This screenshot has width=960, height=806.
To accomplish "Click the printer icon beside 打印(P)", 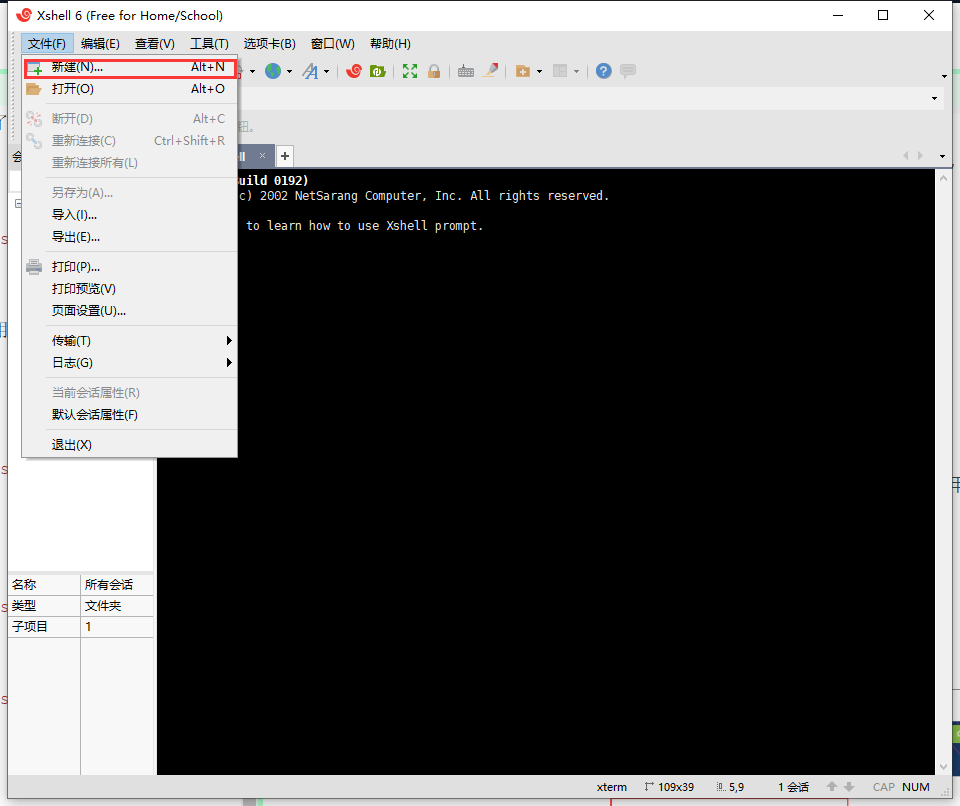I will coord(34,267).
